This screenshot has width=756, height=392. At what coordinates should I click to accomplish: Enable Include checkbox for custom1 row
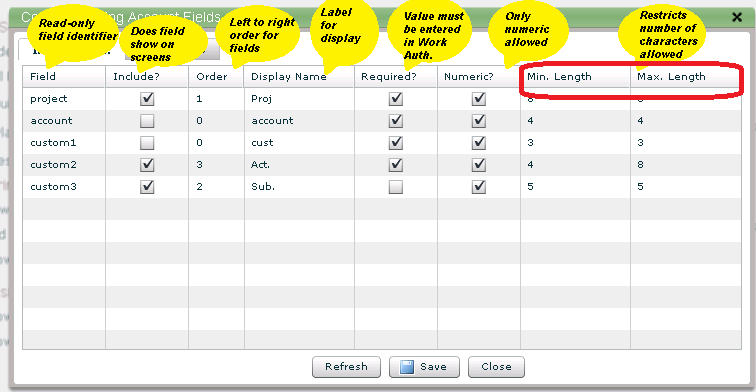click(x=147, y=143)
